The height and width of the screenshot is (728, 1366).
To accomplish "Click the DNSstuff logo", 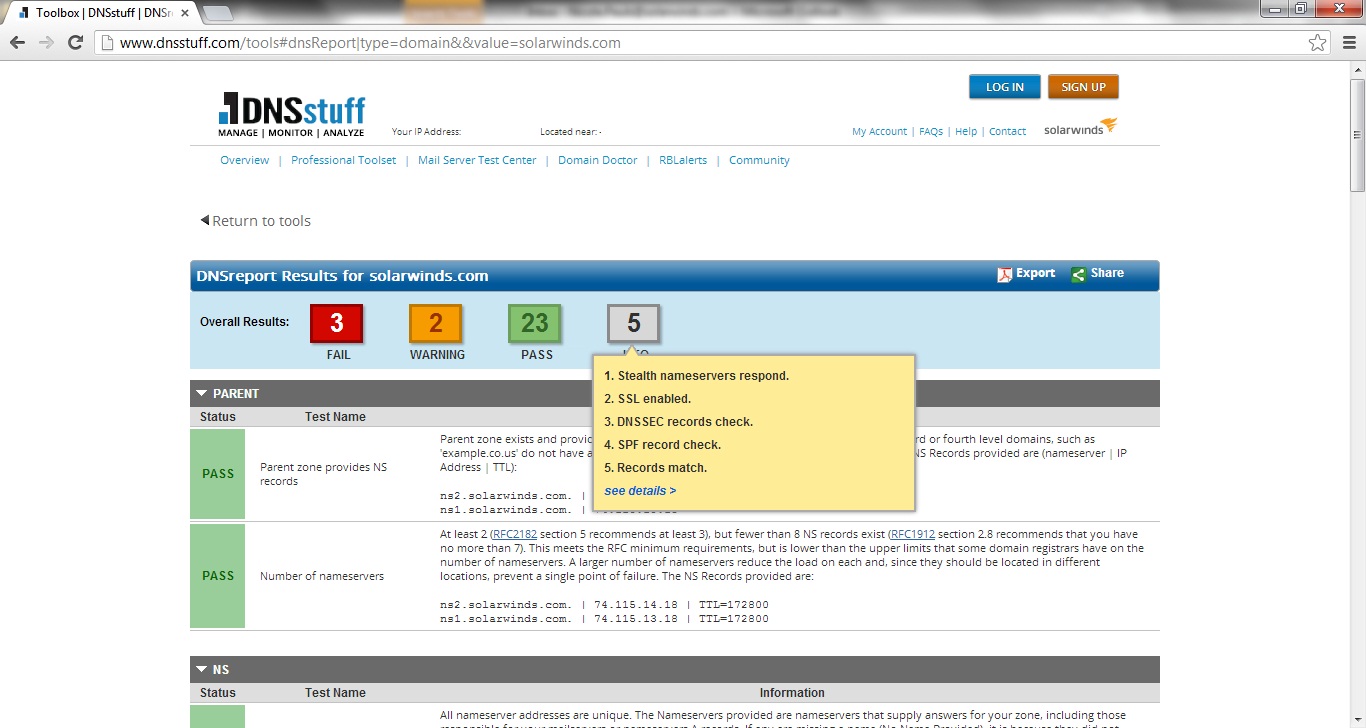I will 290,113.
